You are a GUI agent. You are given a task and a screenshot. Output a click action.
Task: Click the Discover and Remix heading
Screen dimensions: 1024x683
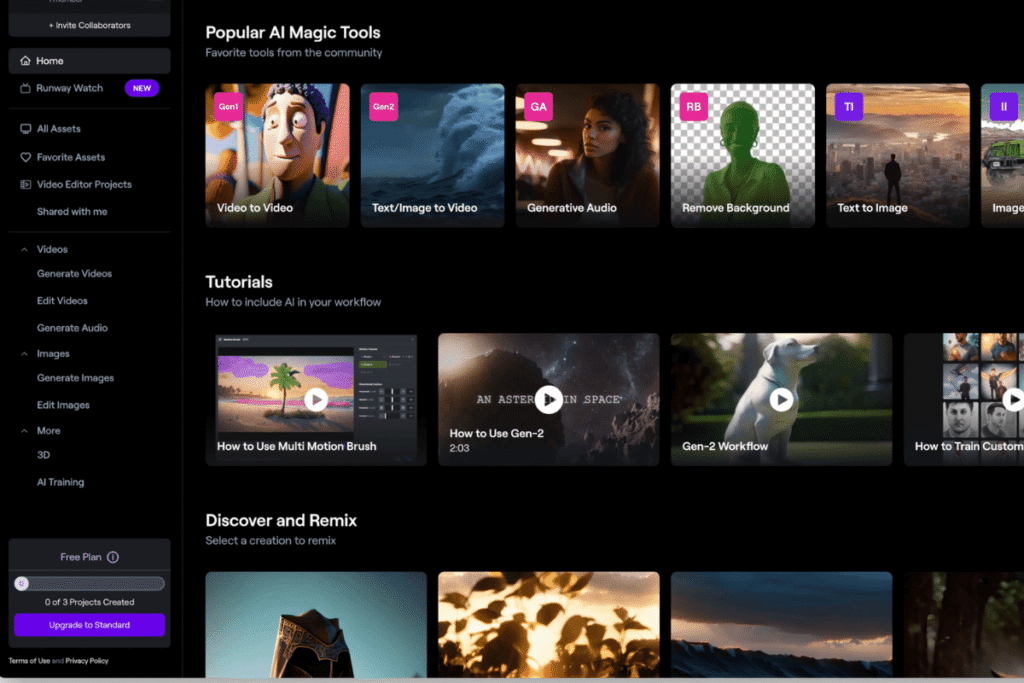coord(281,520)
